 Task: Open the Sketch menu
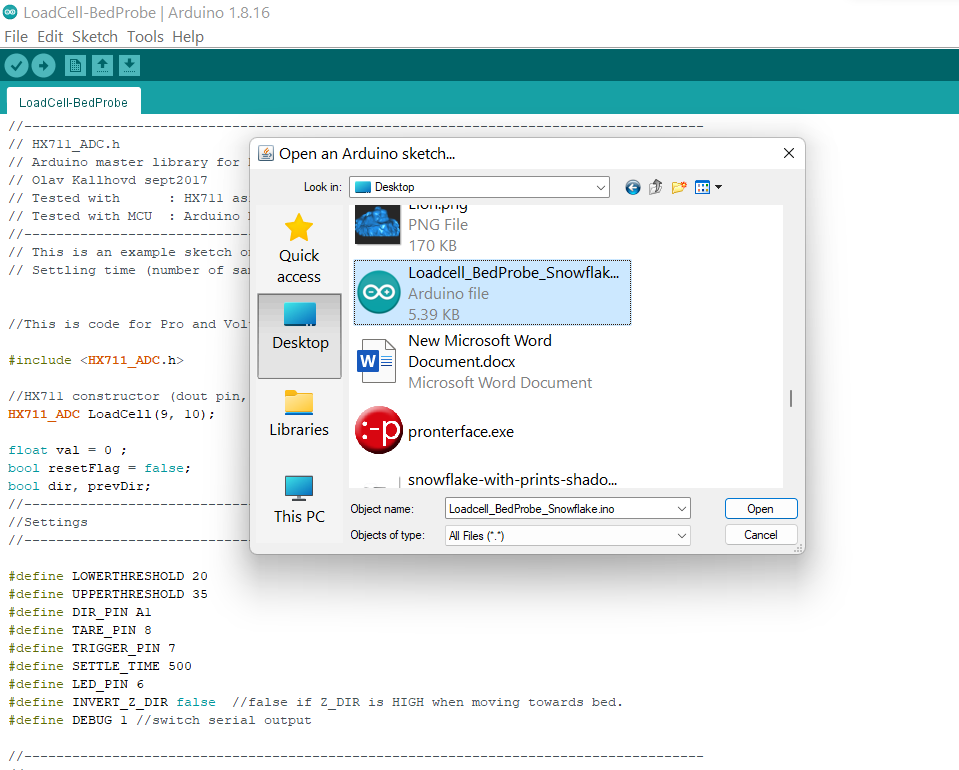pos(94,37)
